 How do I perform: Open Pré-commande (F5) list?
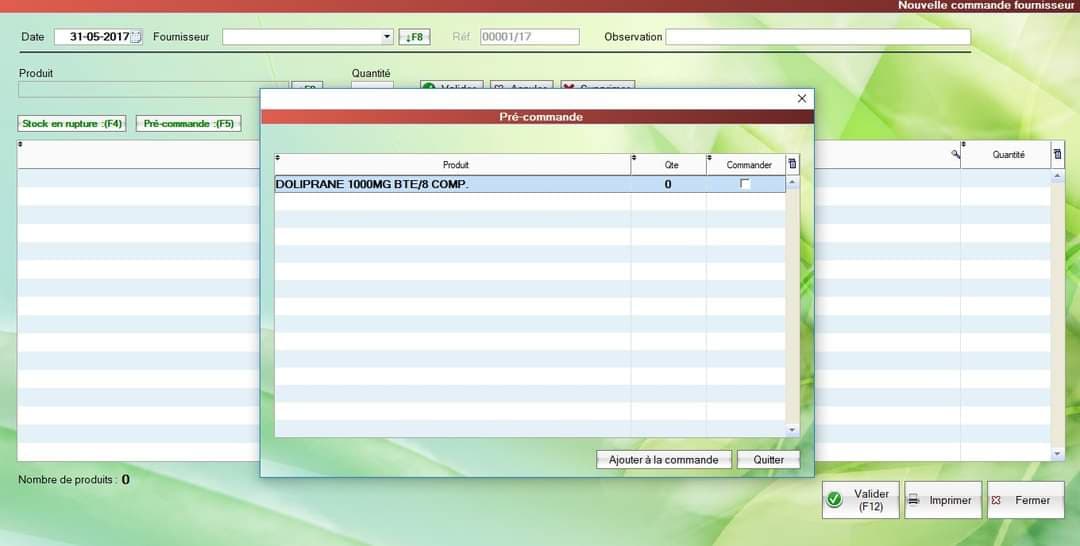189,124
